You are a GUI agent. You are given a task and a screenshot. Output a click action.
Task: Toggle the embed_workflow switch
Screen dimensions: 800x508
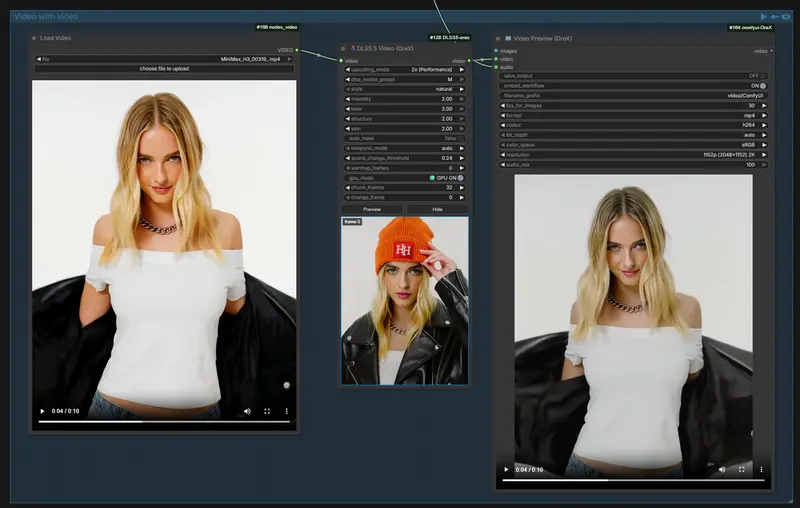[x=763, y=86]
